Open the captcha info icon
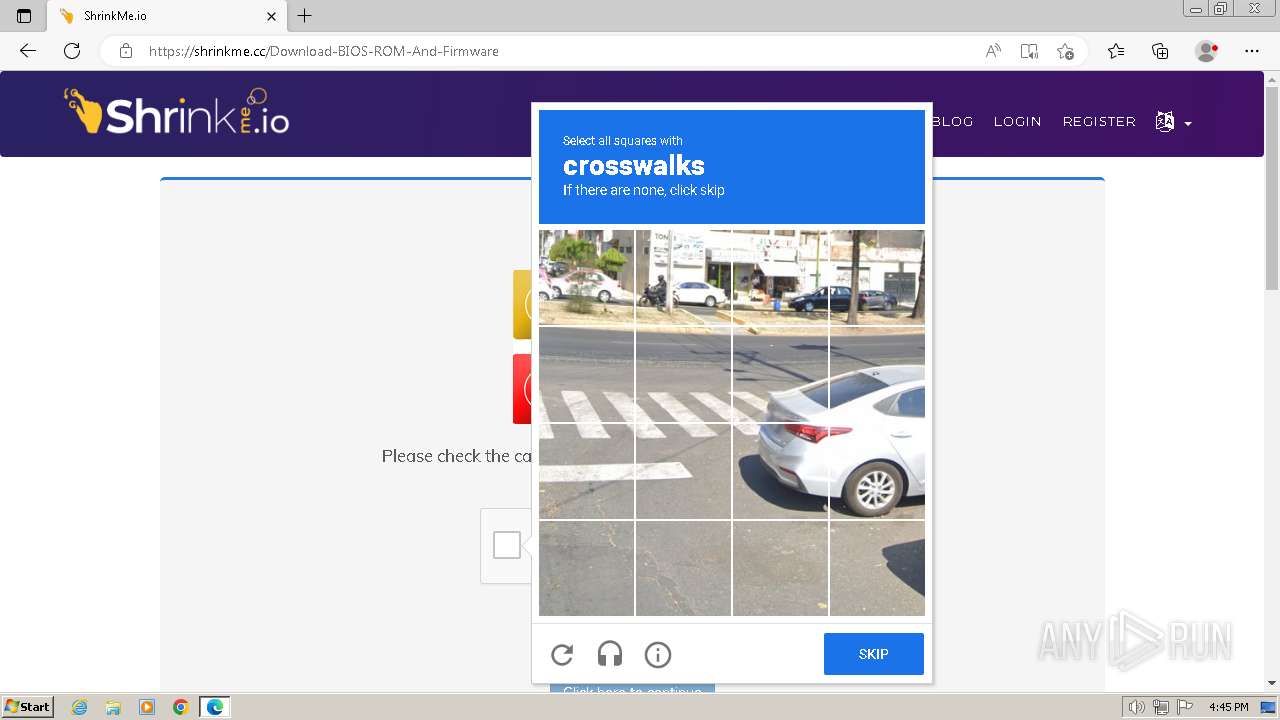Screen dimensions: 1280x720 658,655
